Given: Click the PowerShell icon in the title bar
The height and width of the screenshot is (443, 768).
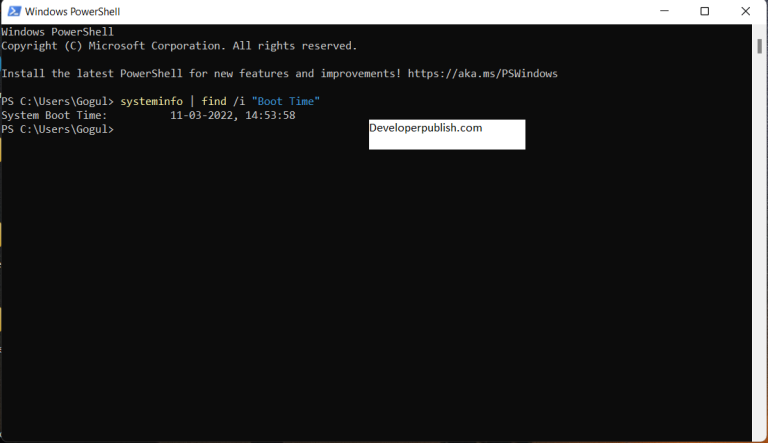Looking at the screenshot, I should (11, 11).
